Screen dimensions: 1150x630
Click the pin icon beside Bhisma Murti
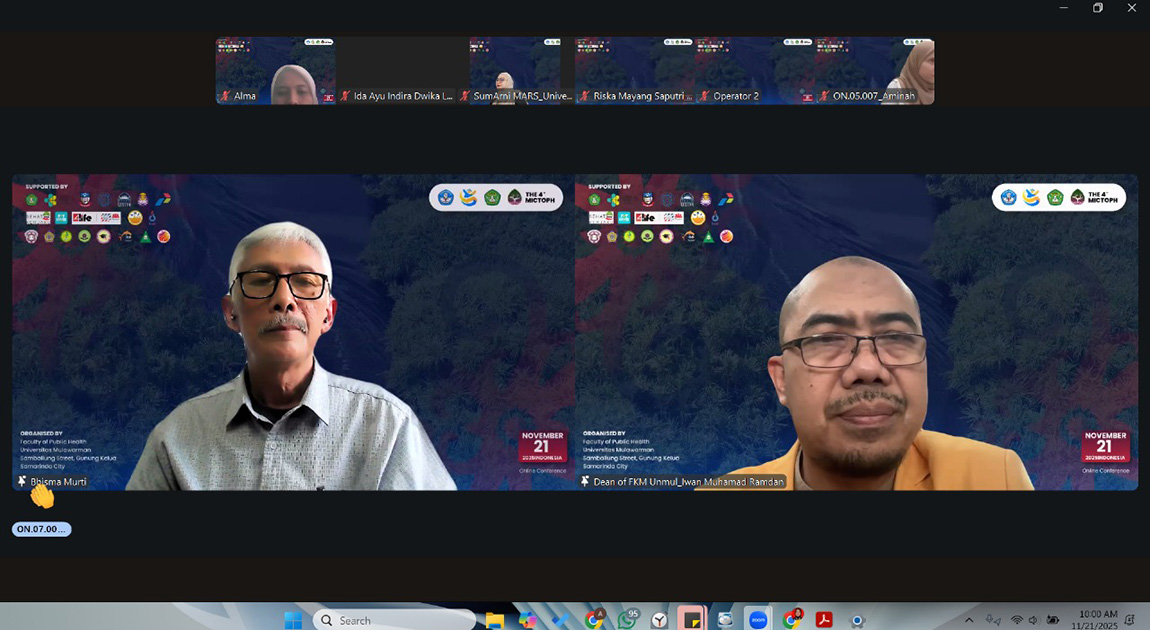point(21,481)
